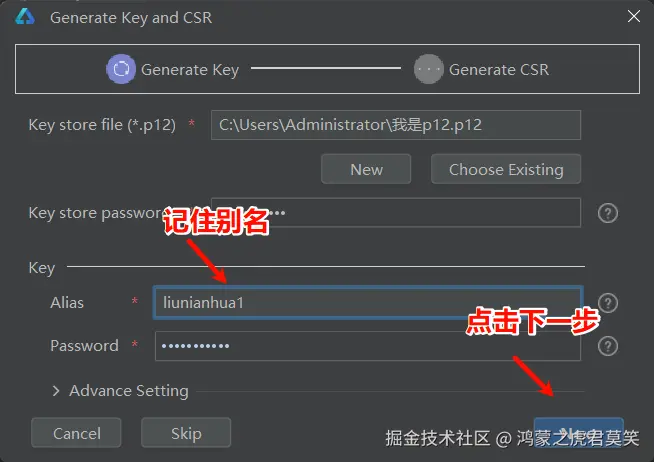Viewport: 654px width, 462px height.
Task: Click the Cancel button
Action: 76,433
